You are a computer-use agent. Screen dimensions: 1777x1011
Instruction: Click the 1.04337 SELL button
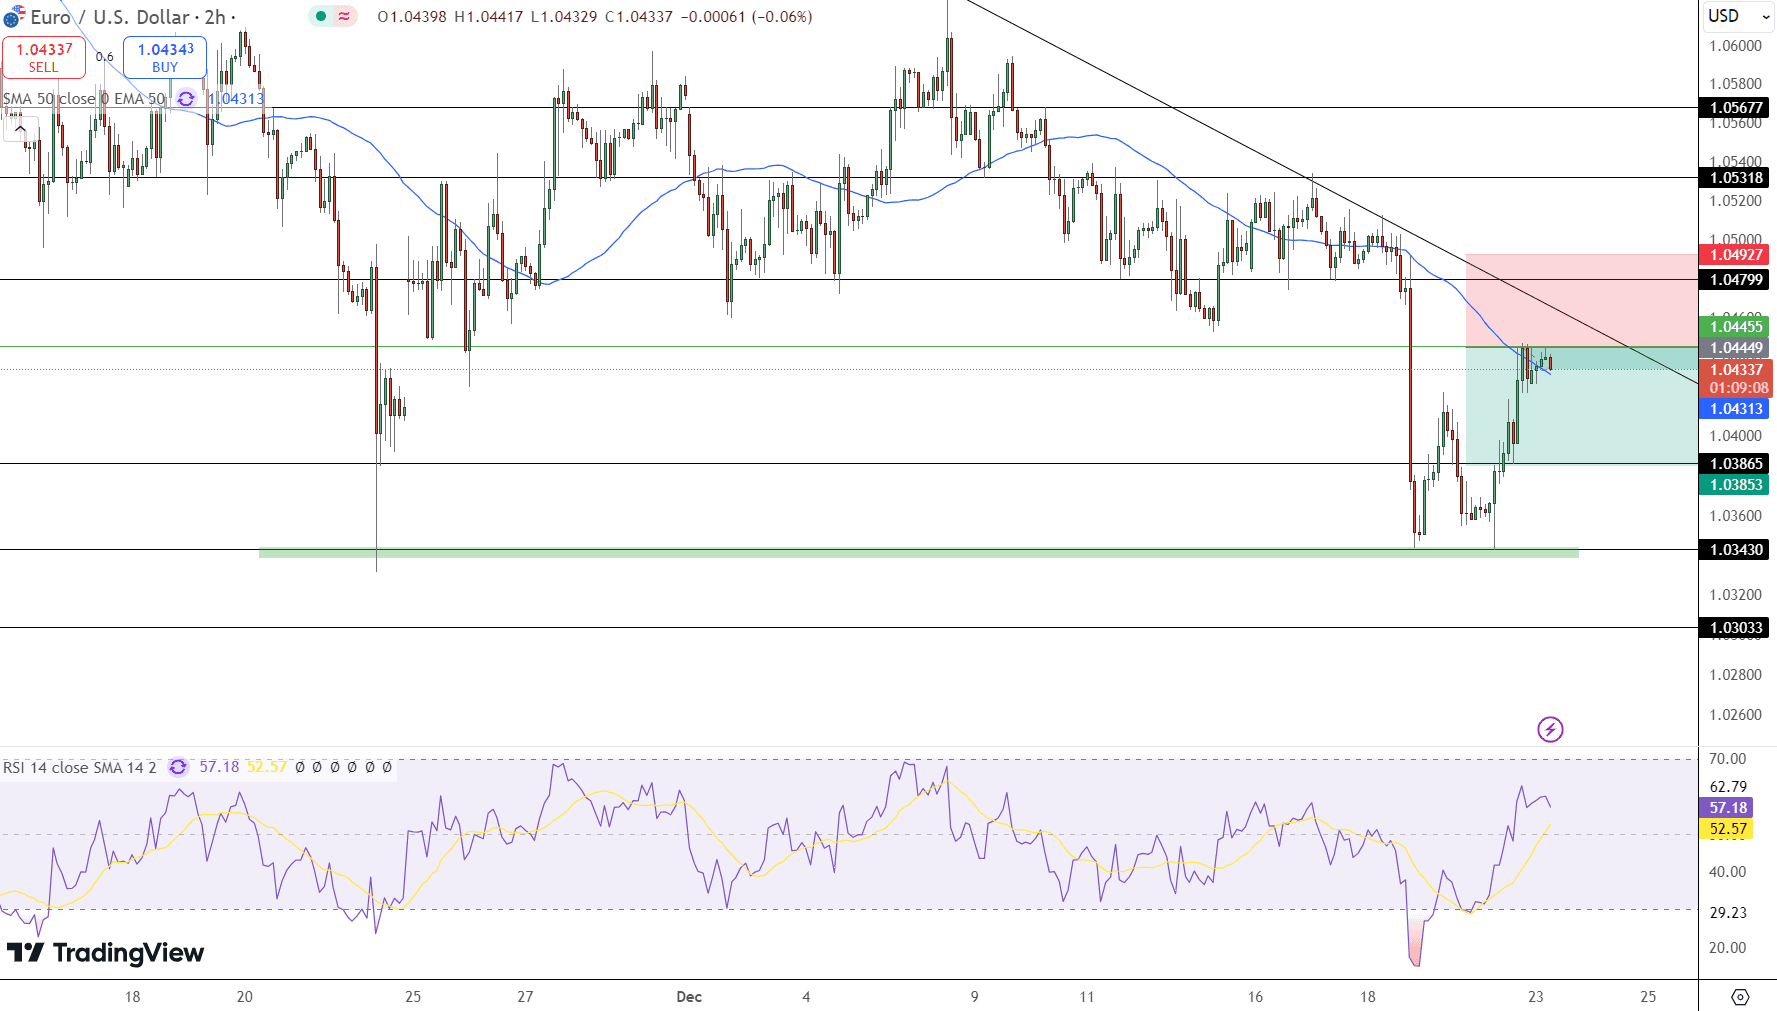44,57
